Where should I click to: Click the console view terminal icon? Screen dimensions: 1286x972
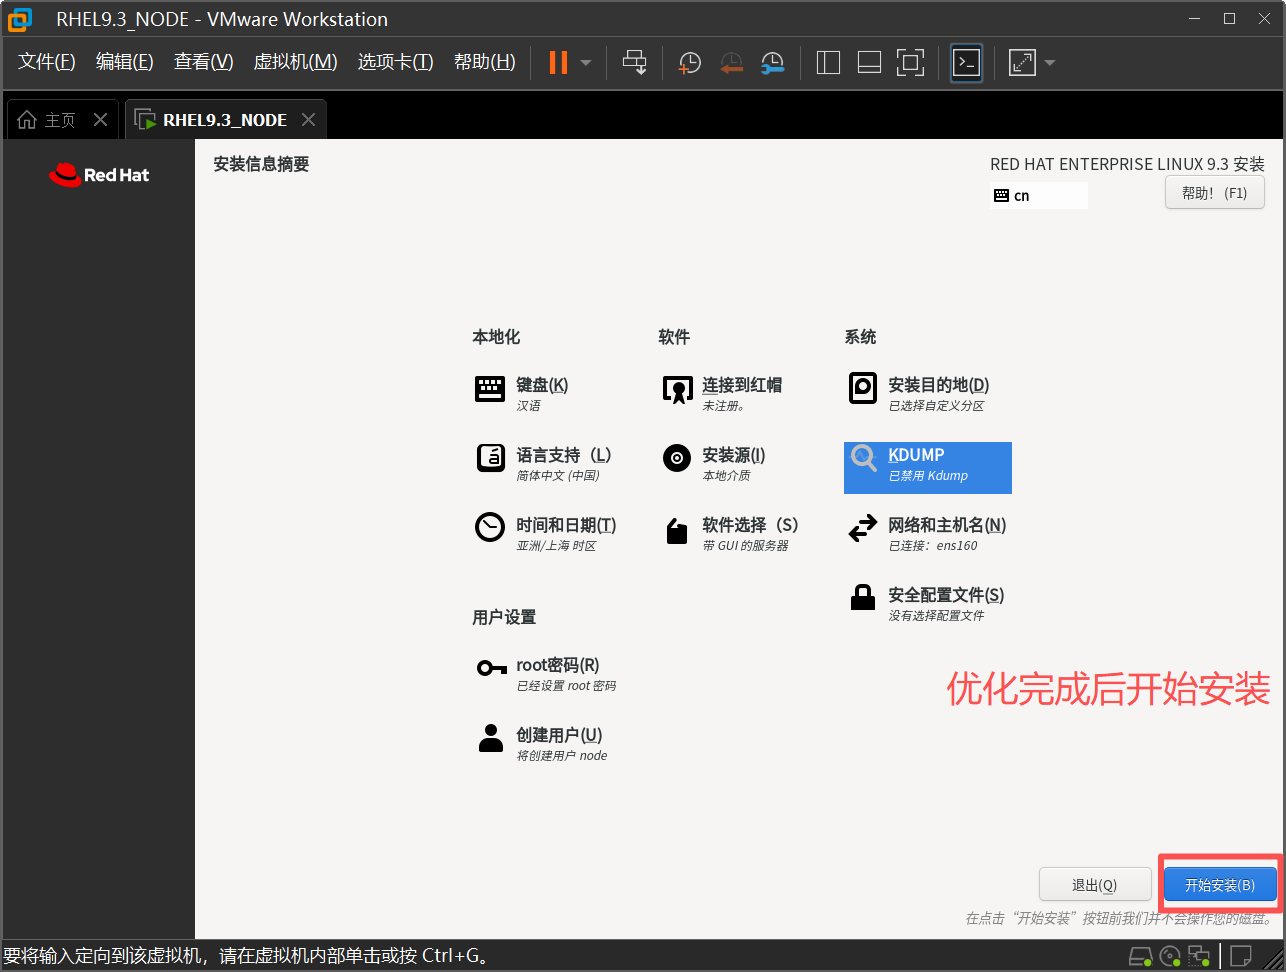pyautogui.click(x=966, y=63)
